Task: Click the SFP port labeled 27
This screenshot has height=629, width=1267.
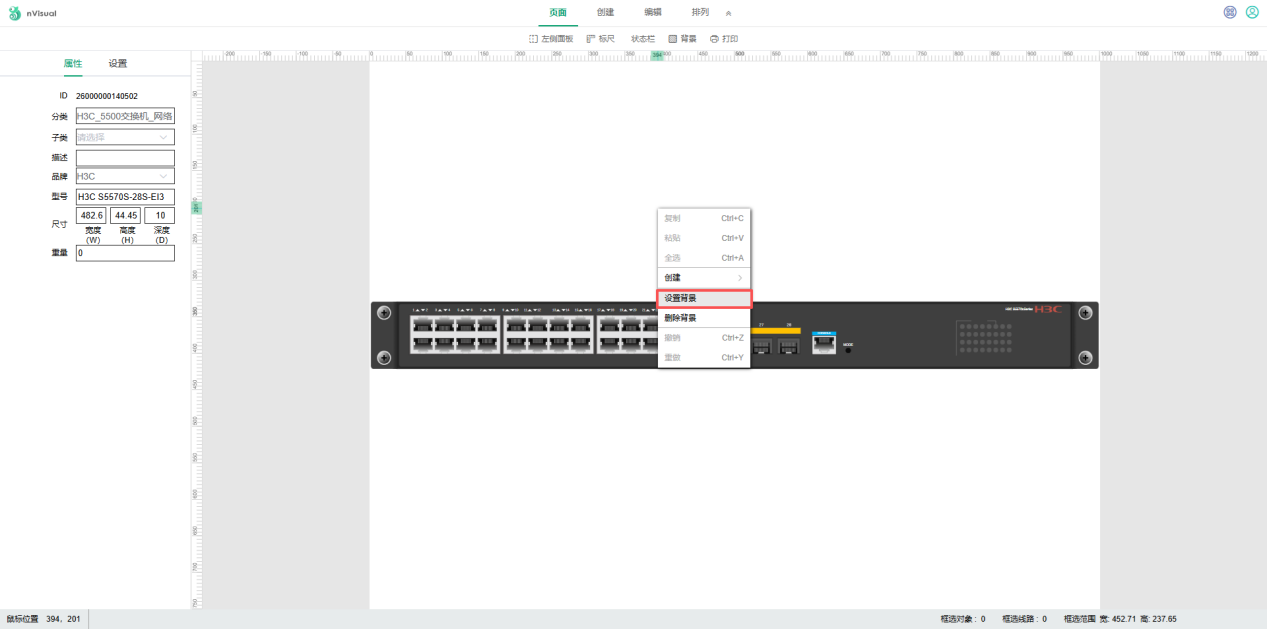Action: pyautogui.click(x=762, y=346)
